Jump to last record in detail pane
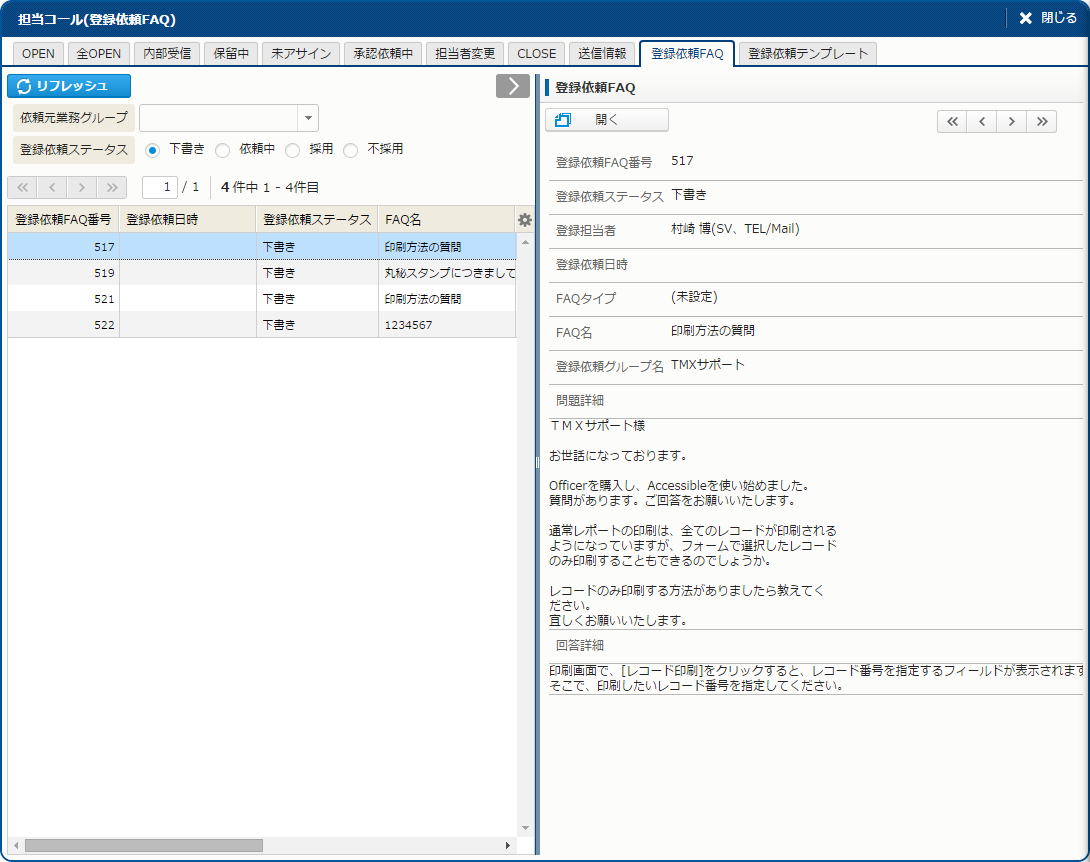The width and height of the screenshot is (1090, 862). [1042, 121]
